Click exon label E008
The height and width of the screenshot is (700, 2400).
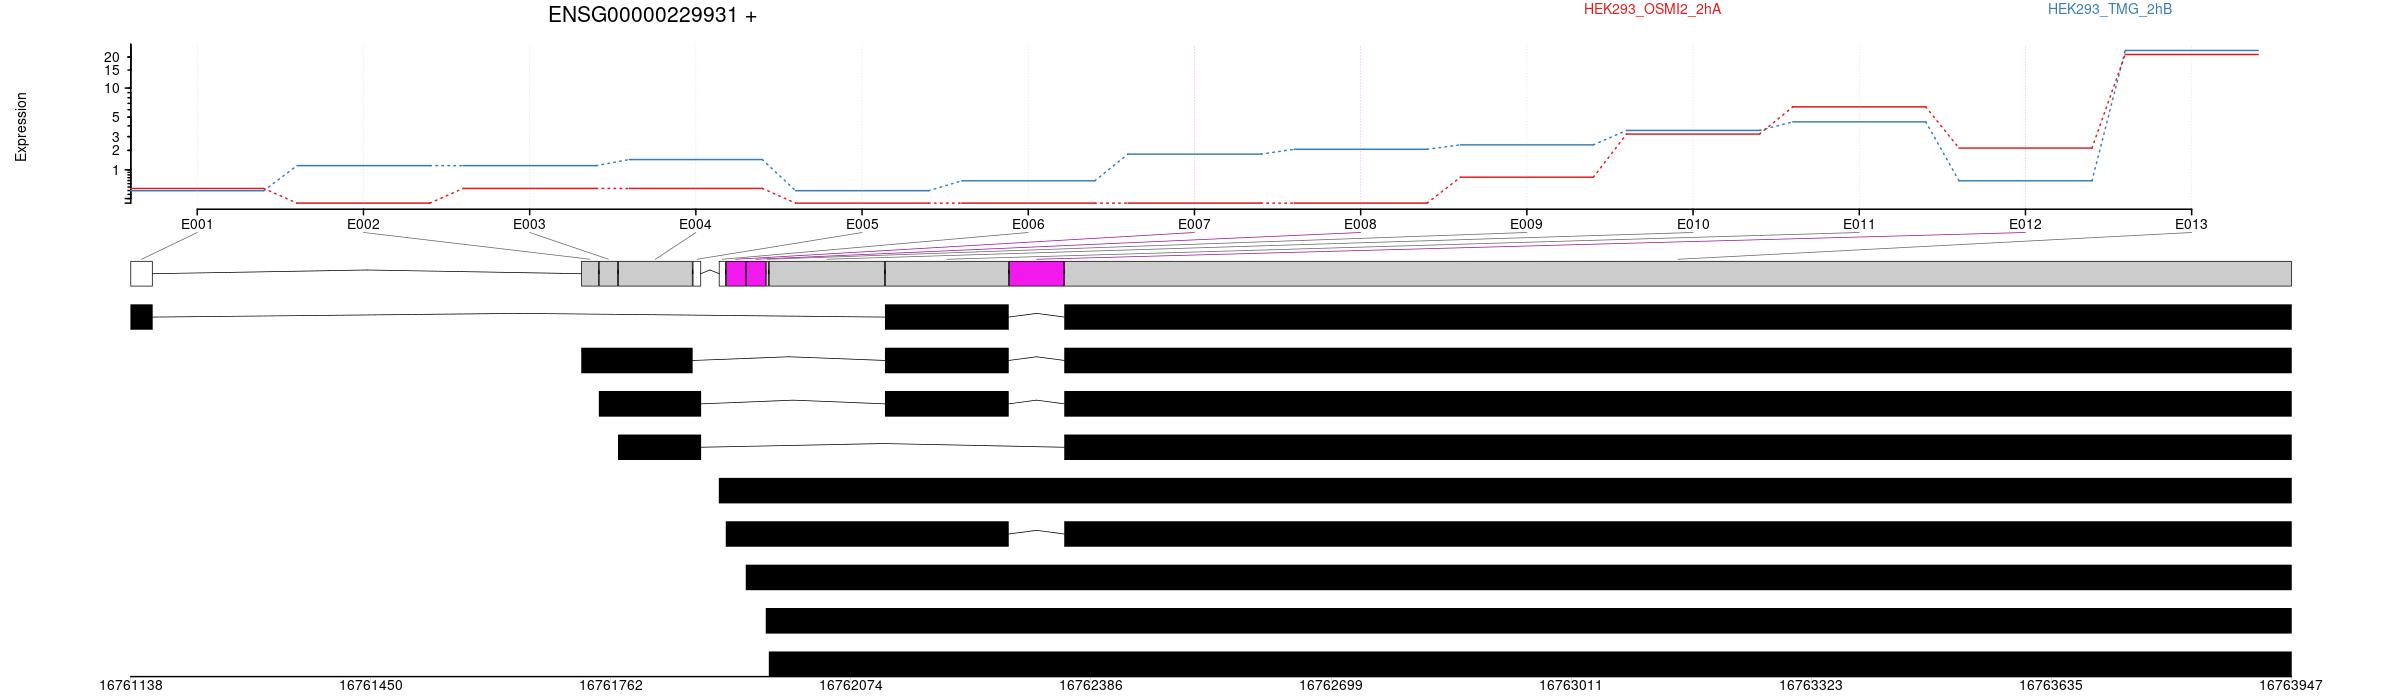pos(1360,225)
